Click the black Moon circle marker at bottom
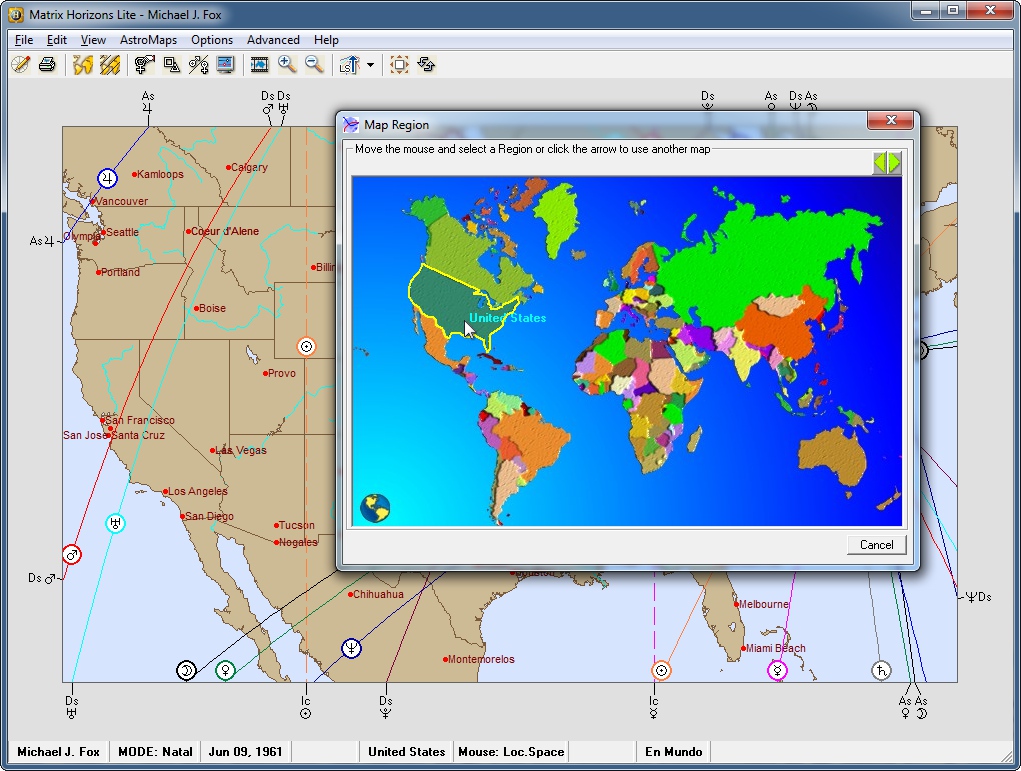 point(186,670)
